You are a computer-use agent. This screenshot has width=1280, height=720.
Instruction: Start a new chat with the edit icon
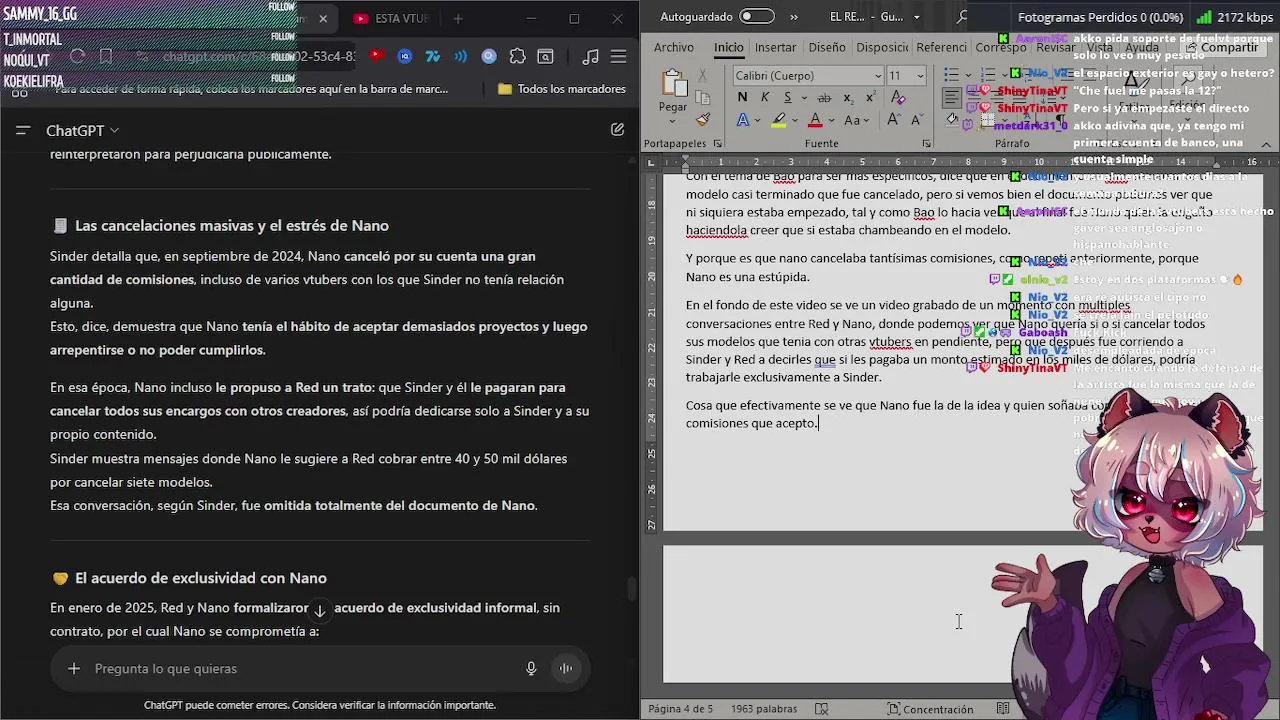[x=617, y=130]
